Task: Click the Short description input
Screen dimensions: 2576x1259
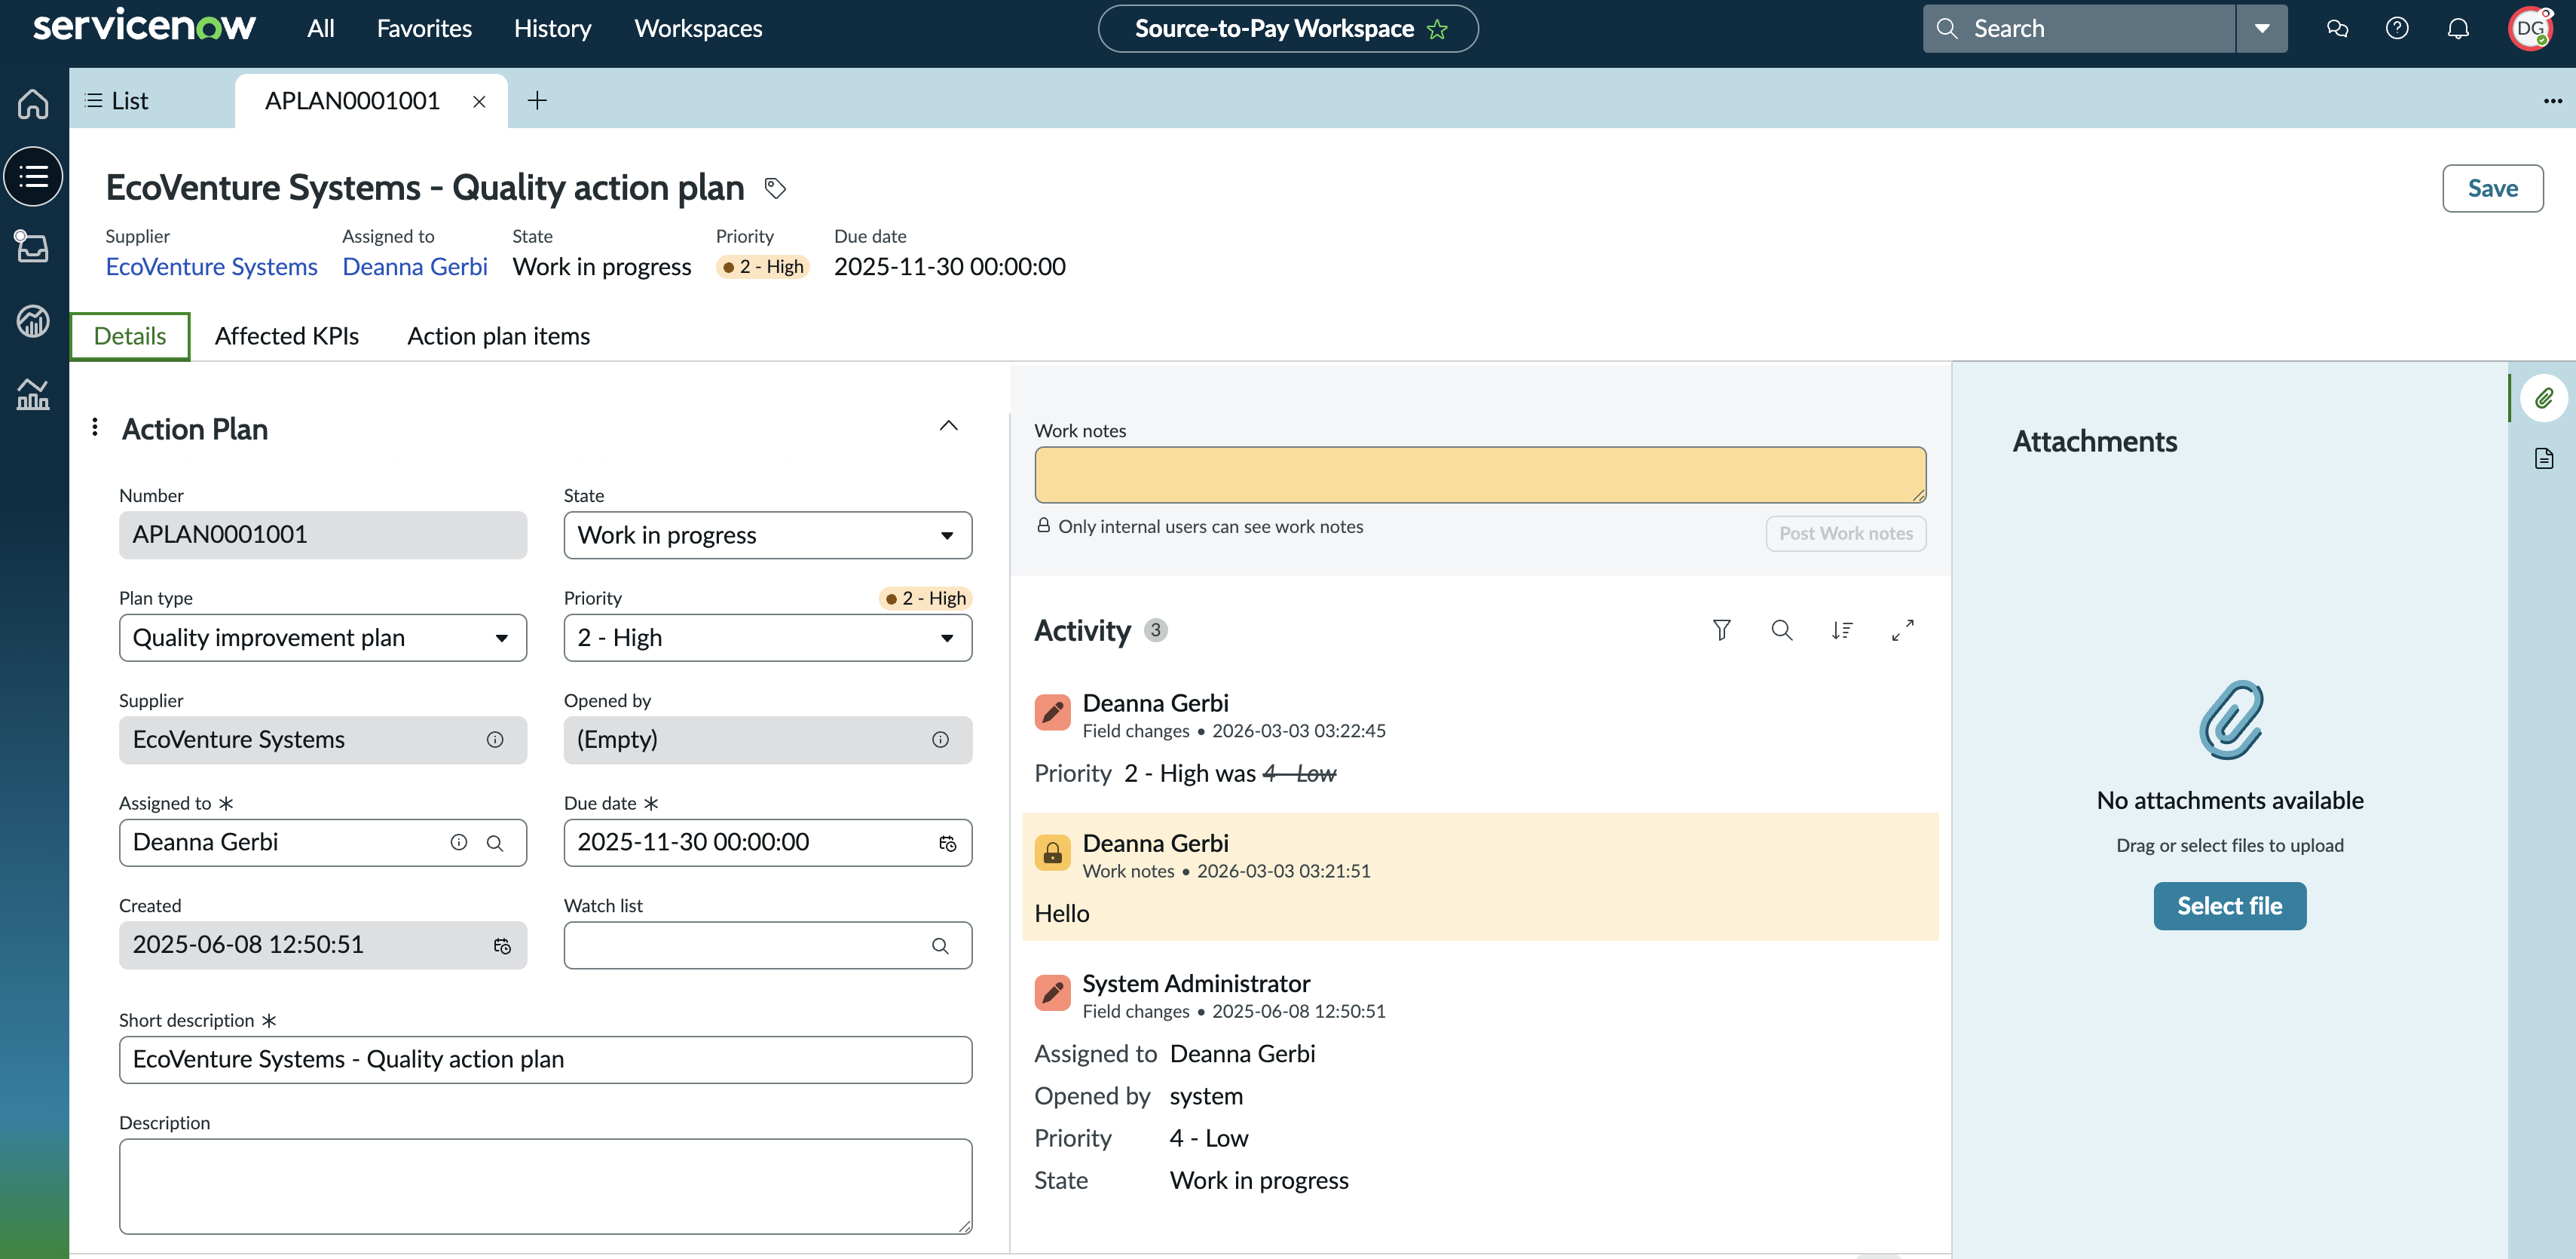Action: [x=546, y=1060]
